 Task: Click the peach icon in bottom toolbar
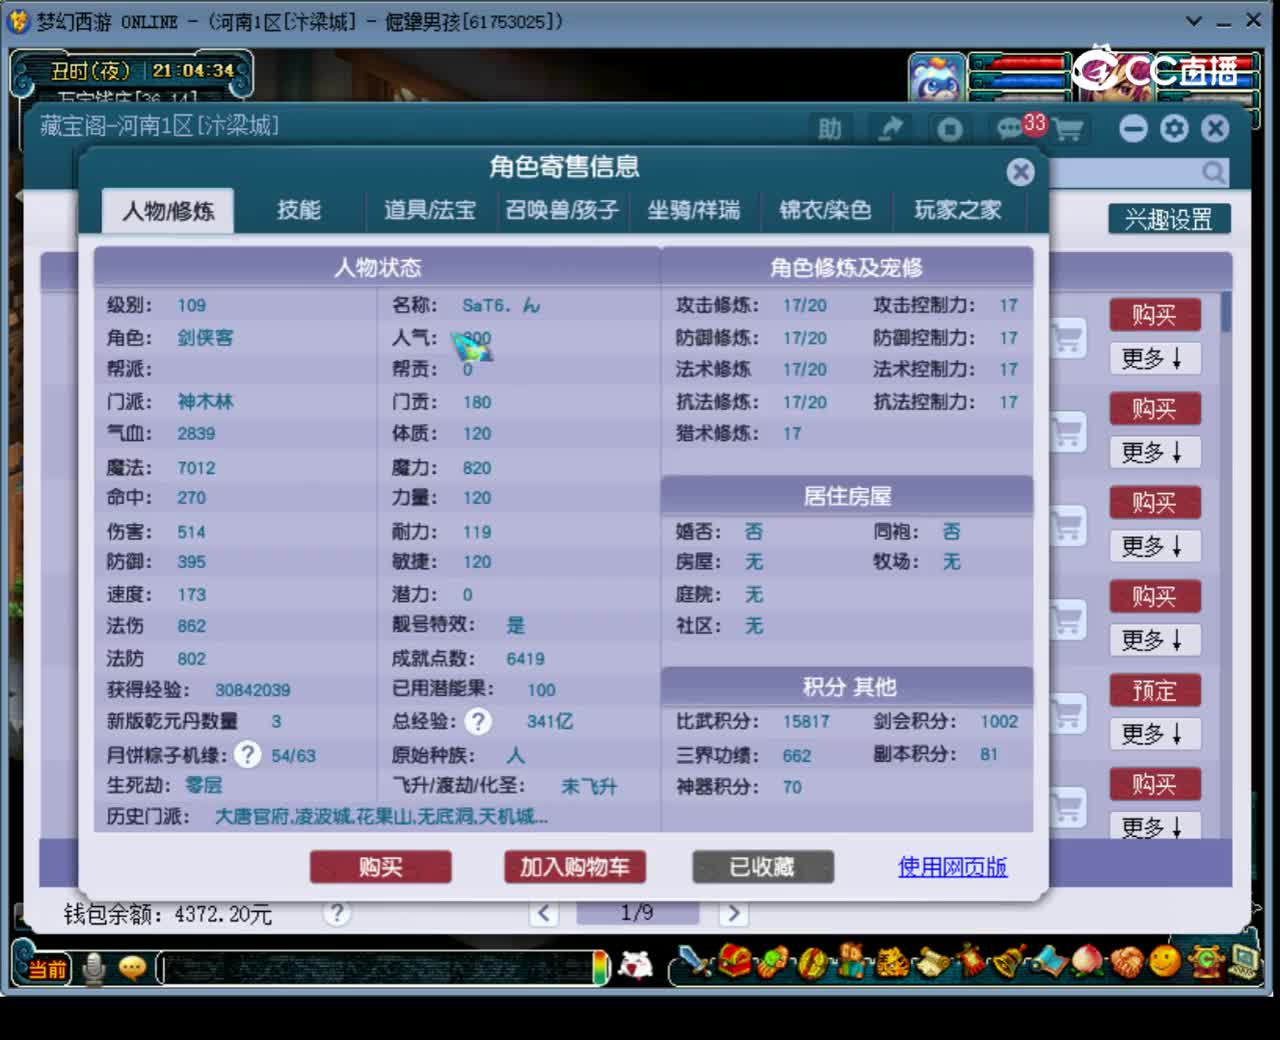[1088, 962]
